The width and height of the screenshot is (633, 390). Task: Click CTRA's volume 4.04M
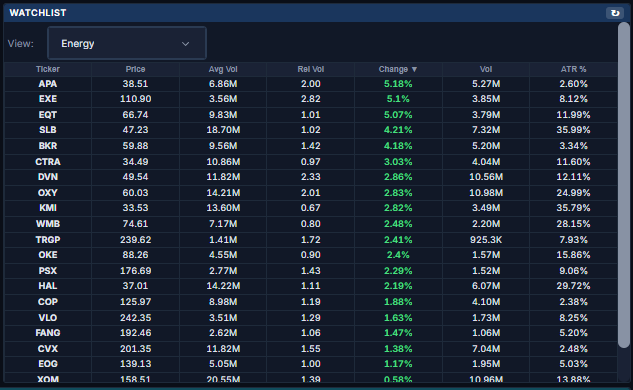pyautogui.click(x=486, y=161)
